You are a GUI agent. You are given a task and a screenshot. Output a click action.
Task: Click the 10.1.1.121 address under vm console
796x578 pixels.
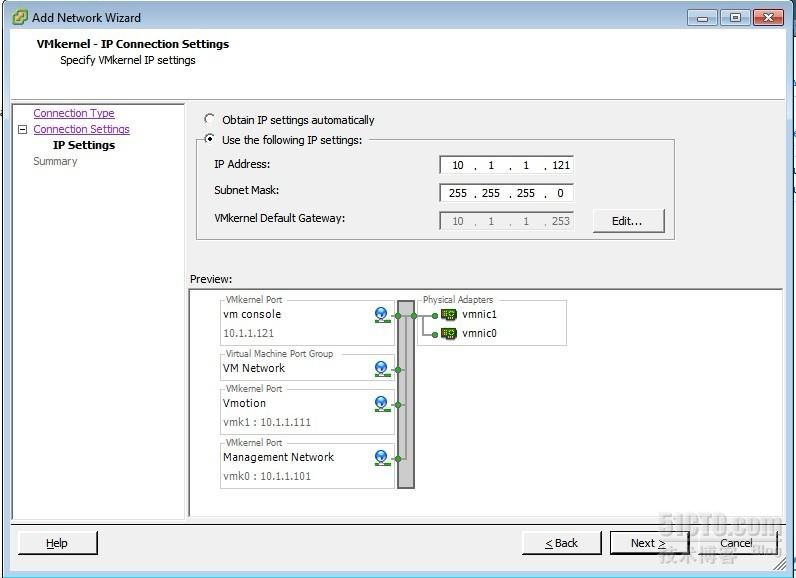[248, 333]
